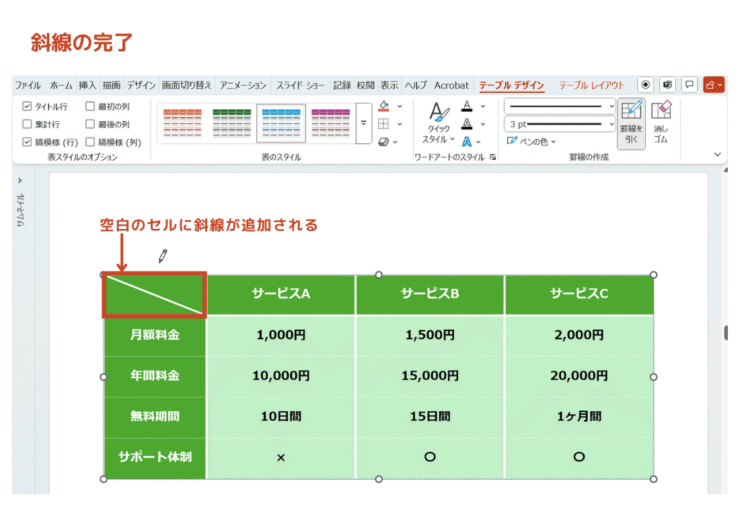This screenshot has width=740, height=505.
Task: Click the red share button
Action: pyautogui.click(x=714, y=85)
